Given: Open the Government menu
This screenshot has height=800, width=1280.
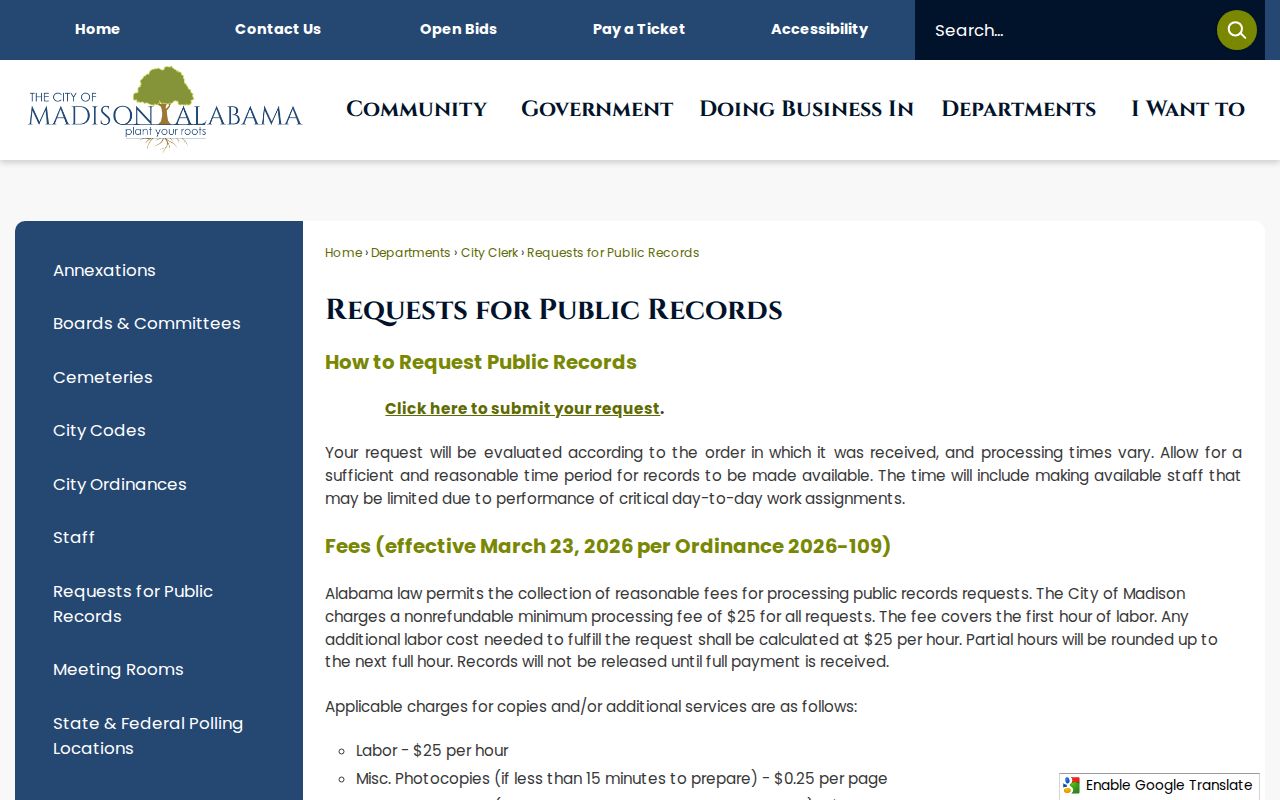Looking at the screenshot, I should 597,109.
